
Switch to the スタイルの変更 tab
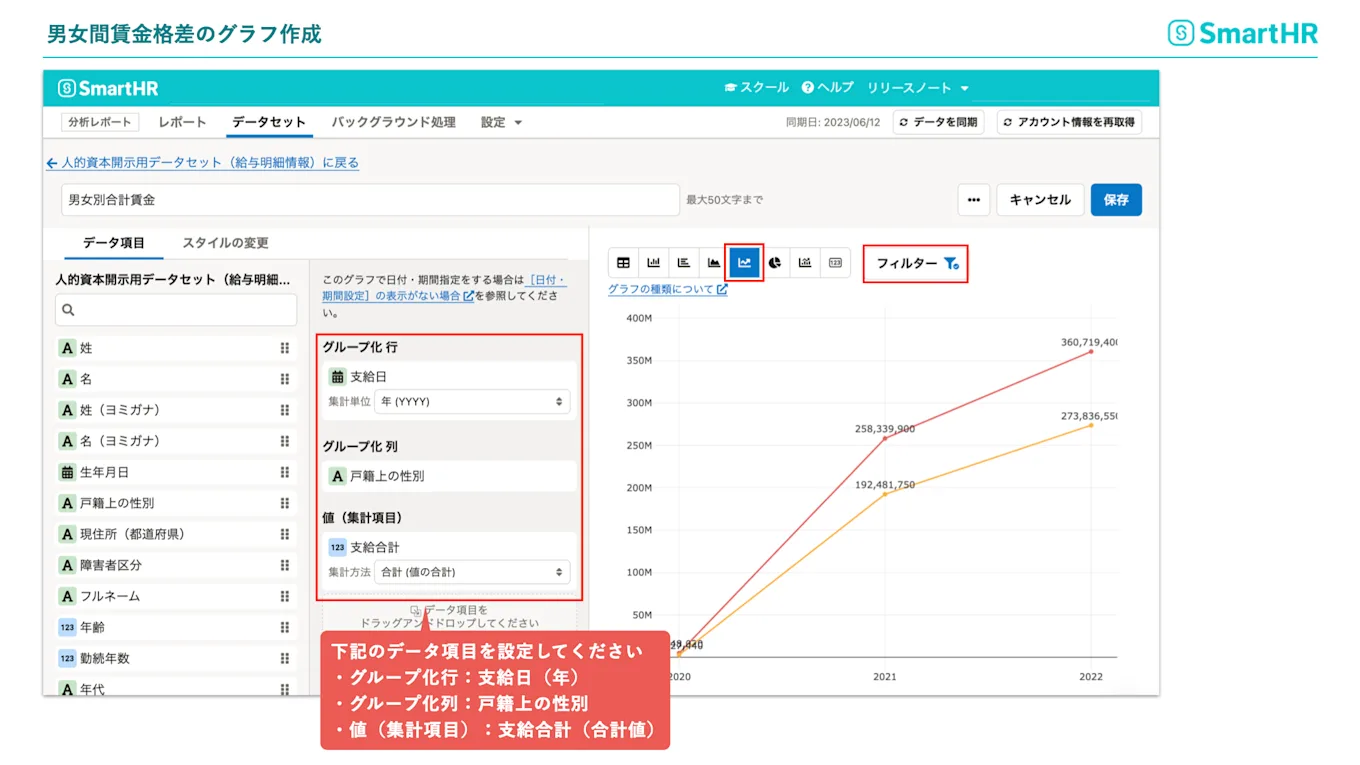tap(225, 243)
